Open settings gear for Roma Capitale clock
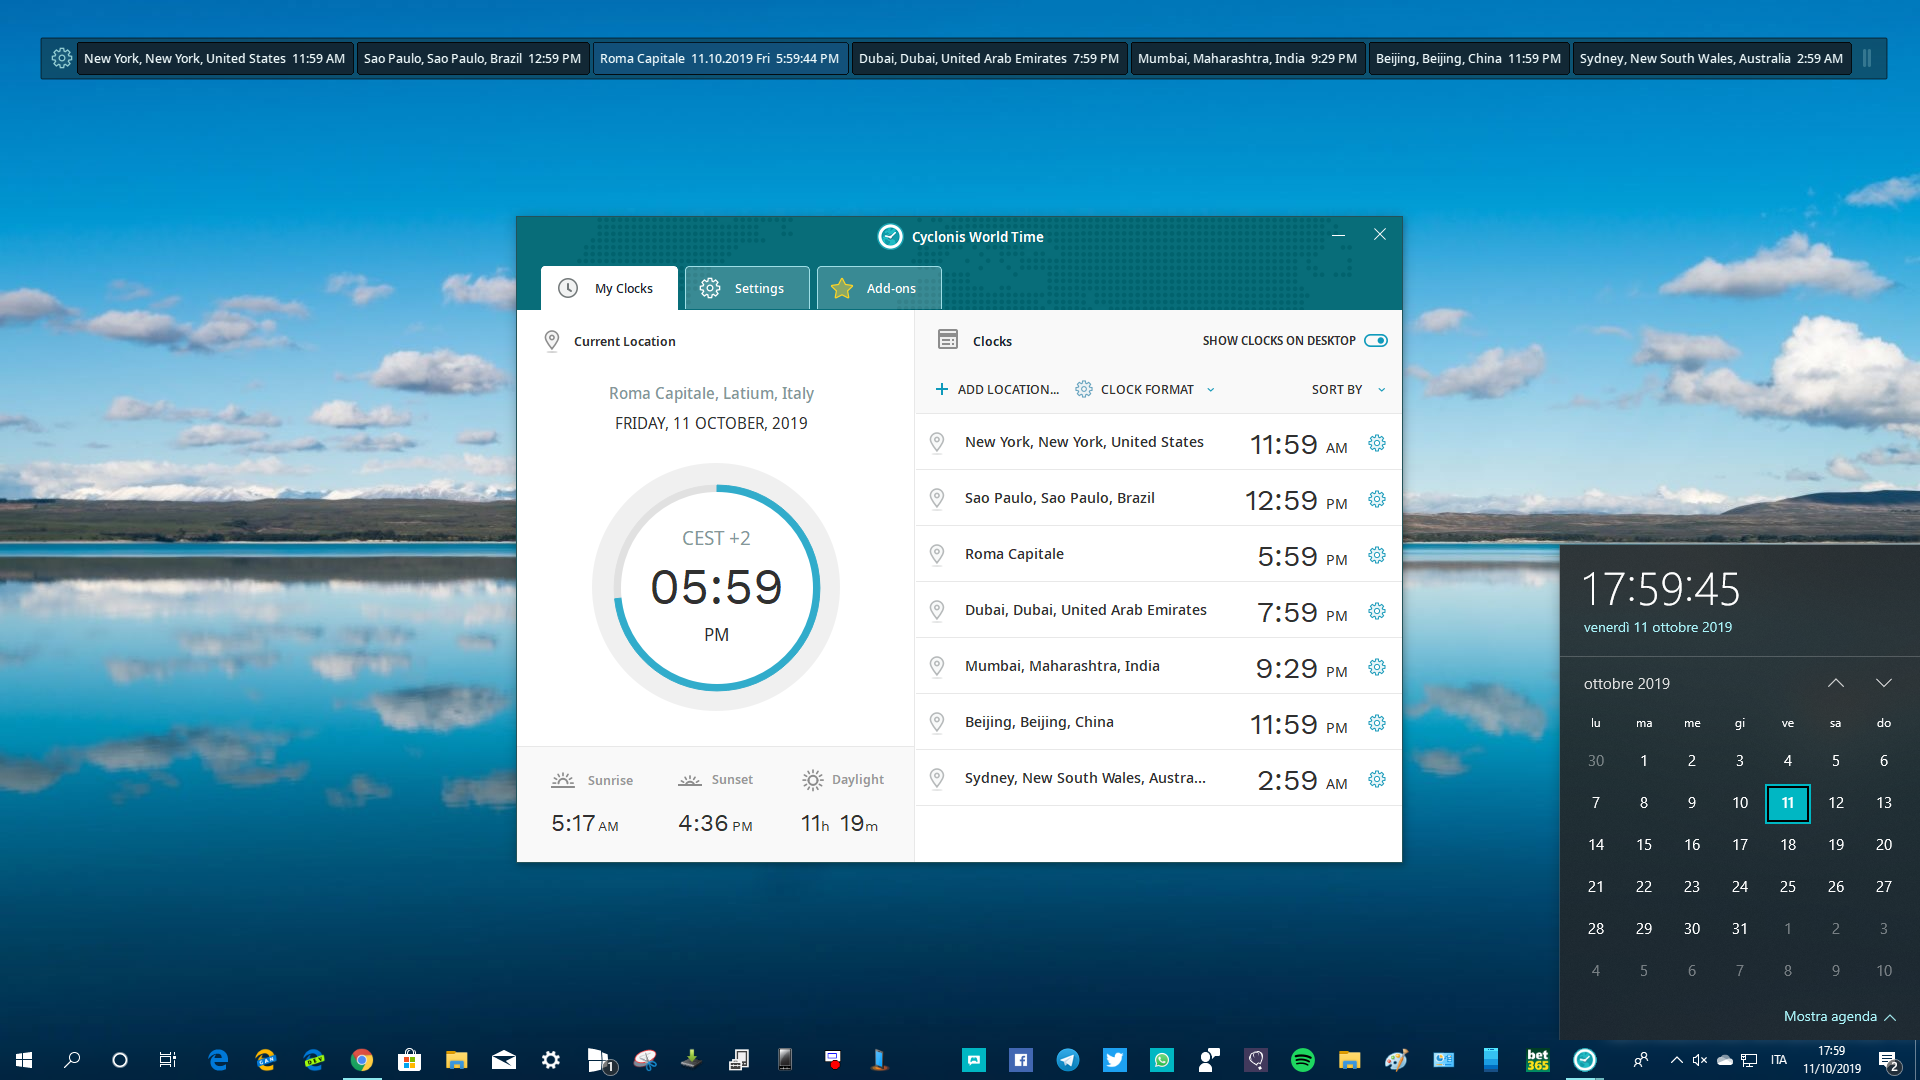The height and width of the screenshot is (1080, 1920). tap(1377, 555)
